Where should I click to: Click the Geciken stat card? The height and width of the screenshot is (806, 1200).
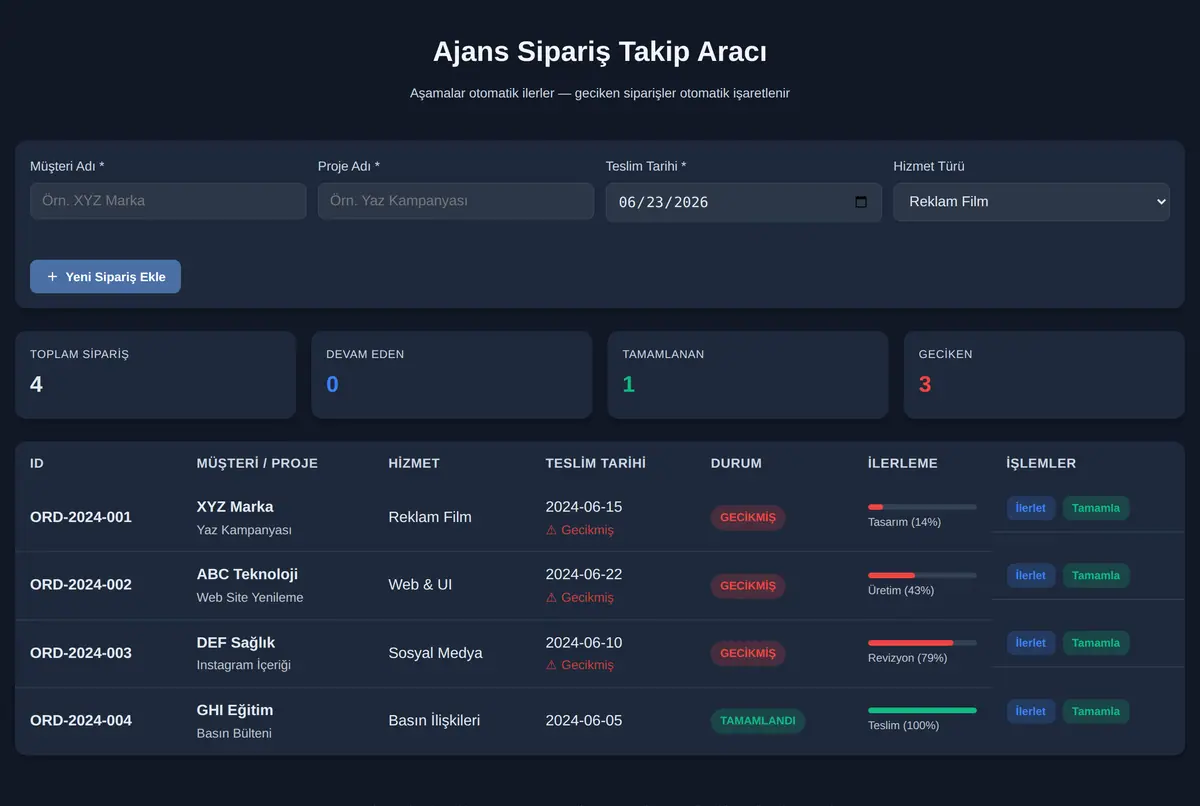[x=1044, y=375]
